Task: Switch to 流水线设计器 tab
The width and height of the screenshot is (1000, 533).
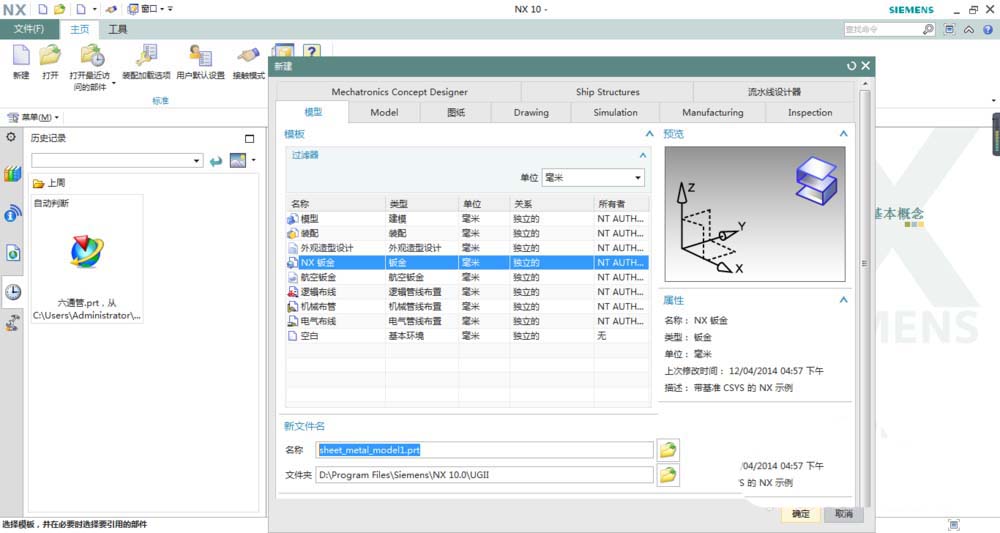Action: (x=774, y=92)
